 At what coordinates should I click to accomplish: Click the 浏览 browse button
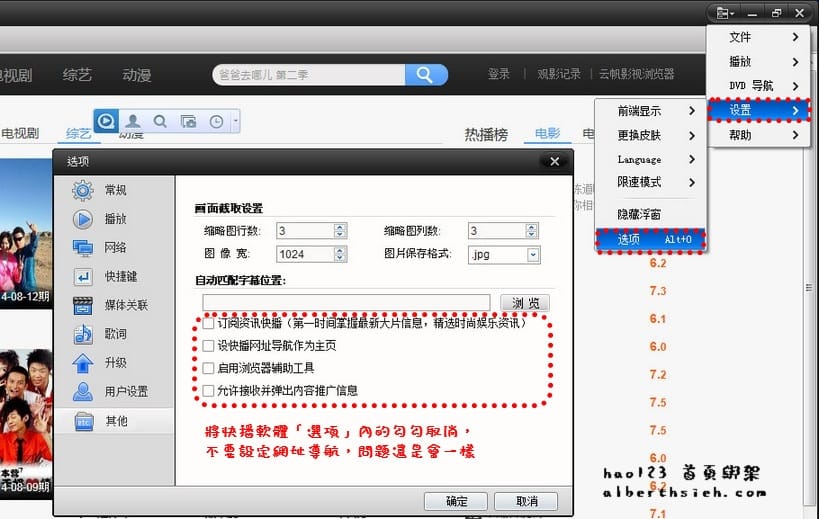click(x=525, y=303)
